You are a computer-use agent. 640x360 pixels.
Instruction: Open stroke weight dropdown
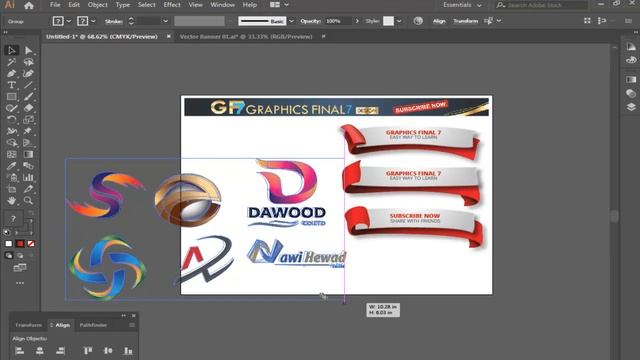pyautogui.click(x=165, y=21)
